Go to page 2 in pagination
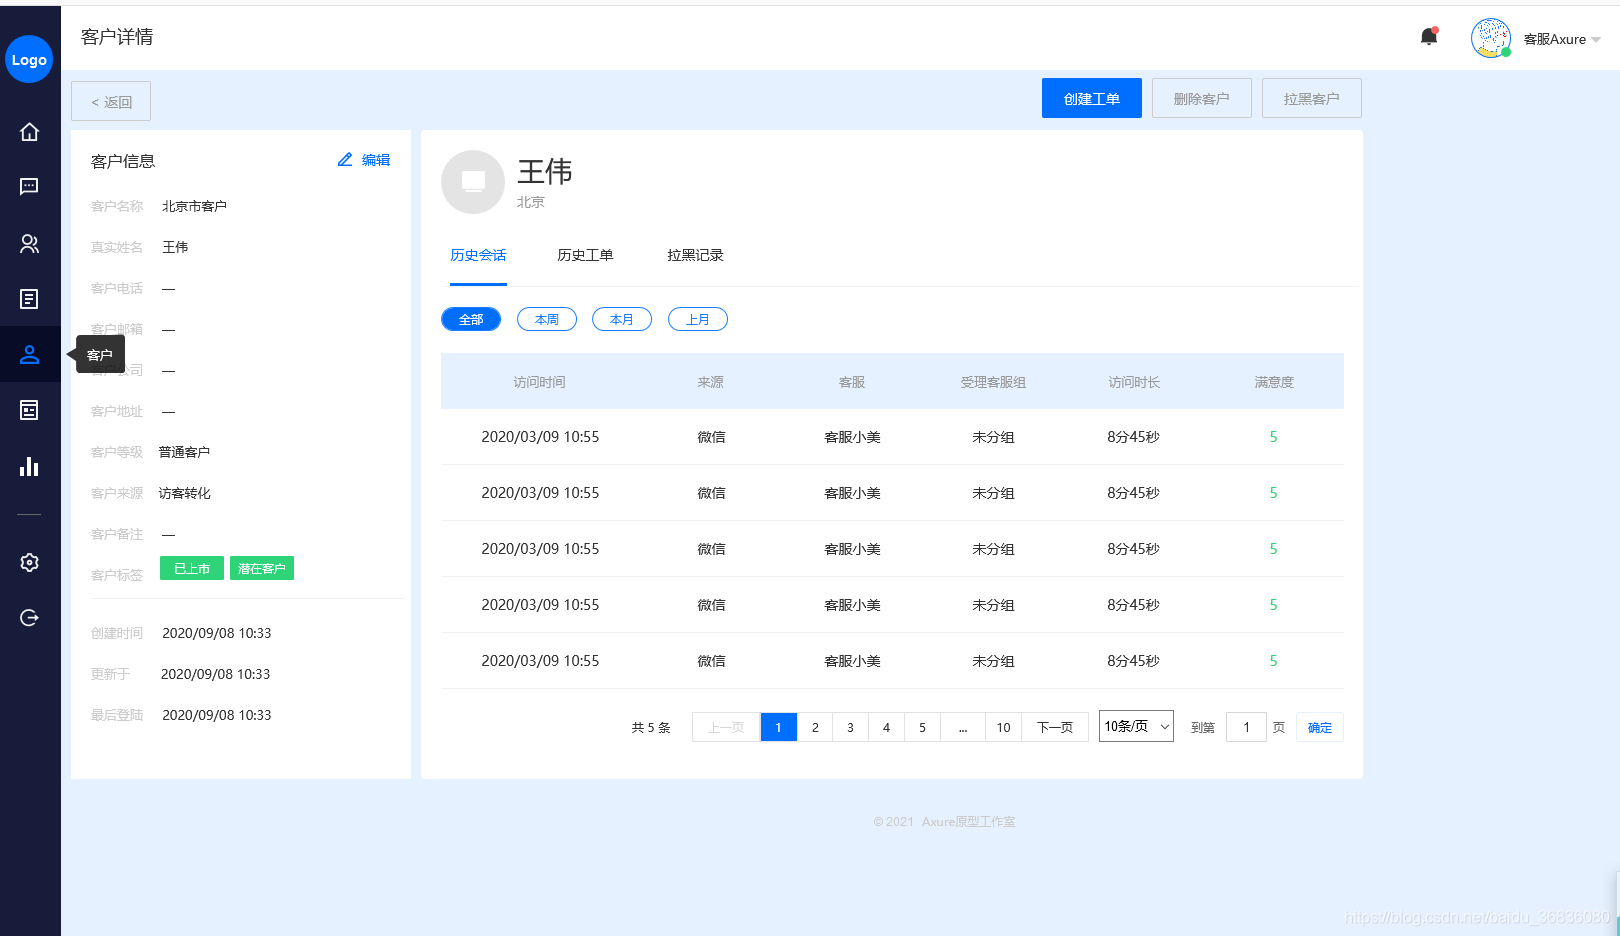This screenshot has height=936, width=1620. coord(815,727)
